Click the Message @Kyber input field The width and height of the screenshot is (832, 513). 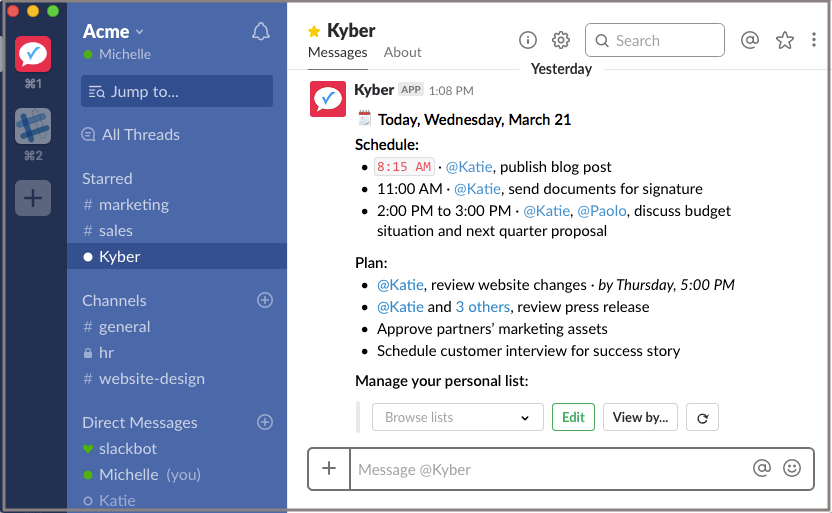(547, 469)
